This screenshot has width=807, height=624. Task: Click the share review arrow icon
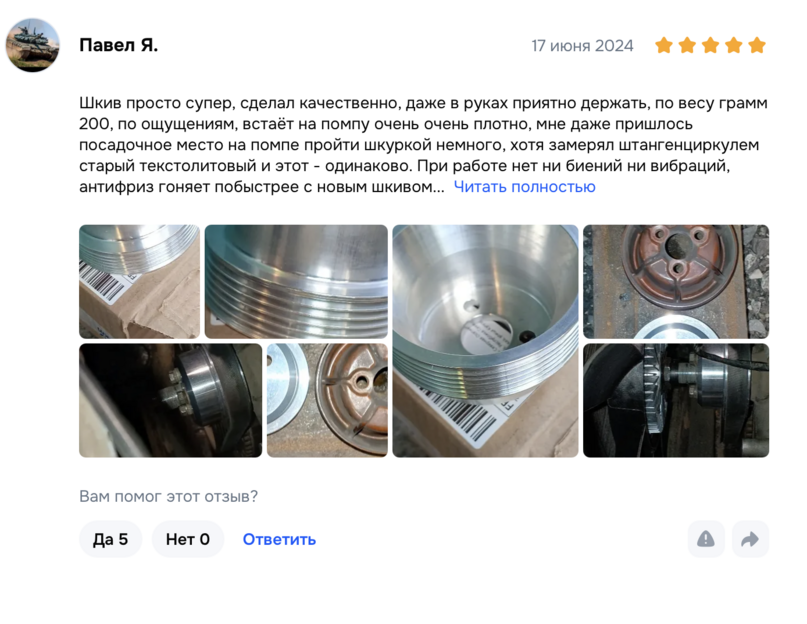click(750, 539)
